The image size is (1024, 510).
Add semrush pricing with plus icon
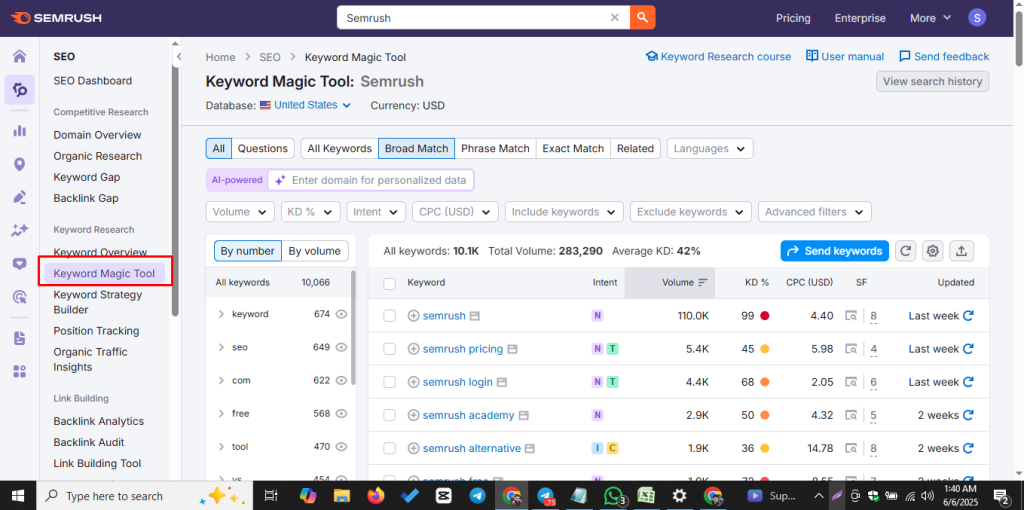(413, 349)
